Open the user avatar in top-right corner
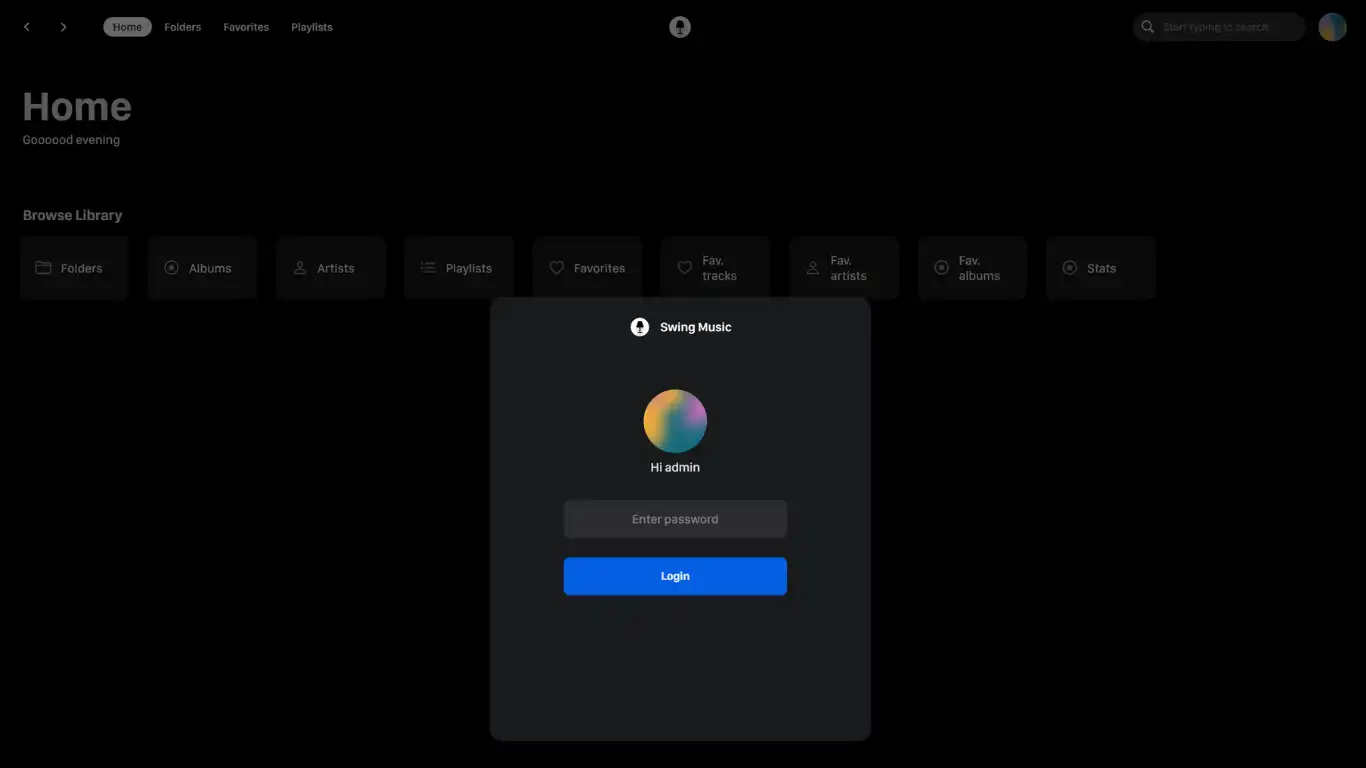Viewport: 1366px width, 768px height. [1332, 27]
